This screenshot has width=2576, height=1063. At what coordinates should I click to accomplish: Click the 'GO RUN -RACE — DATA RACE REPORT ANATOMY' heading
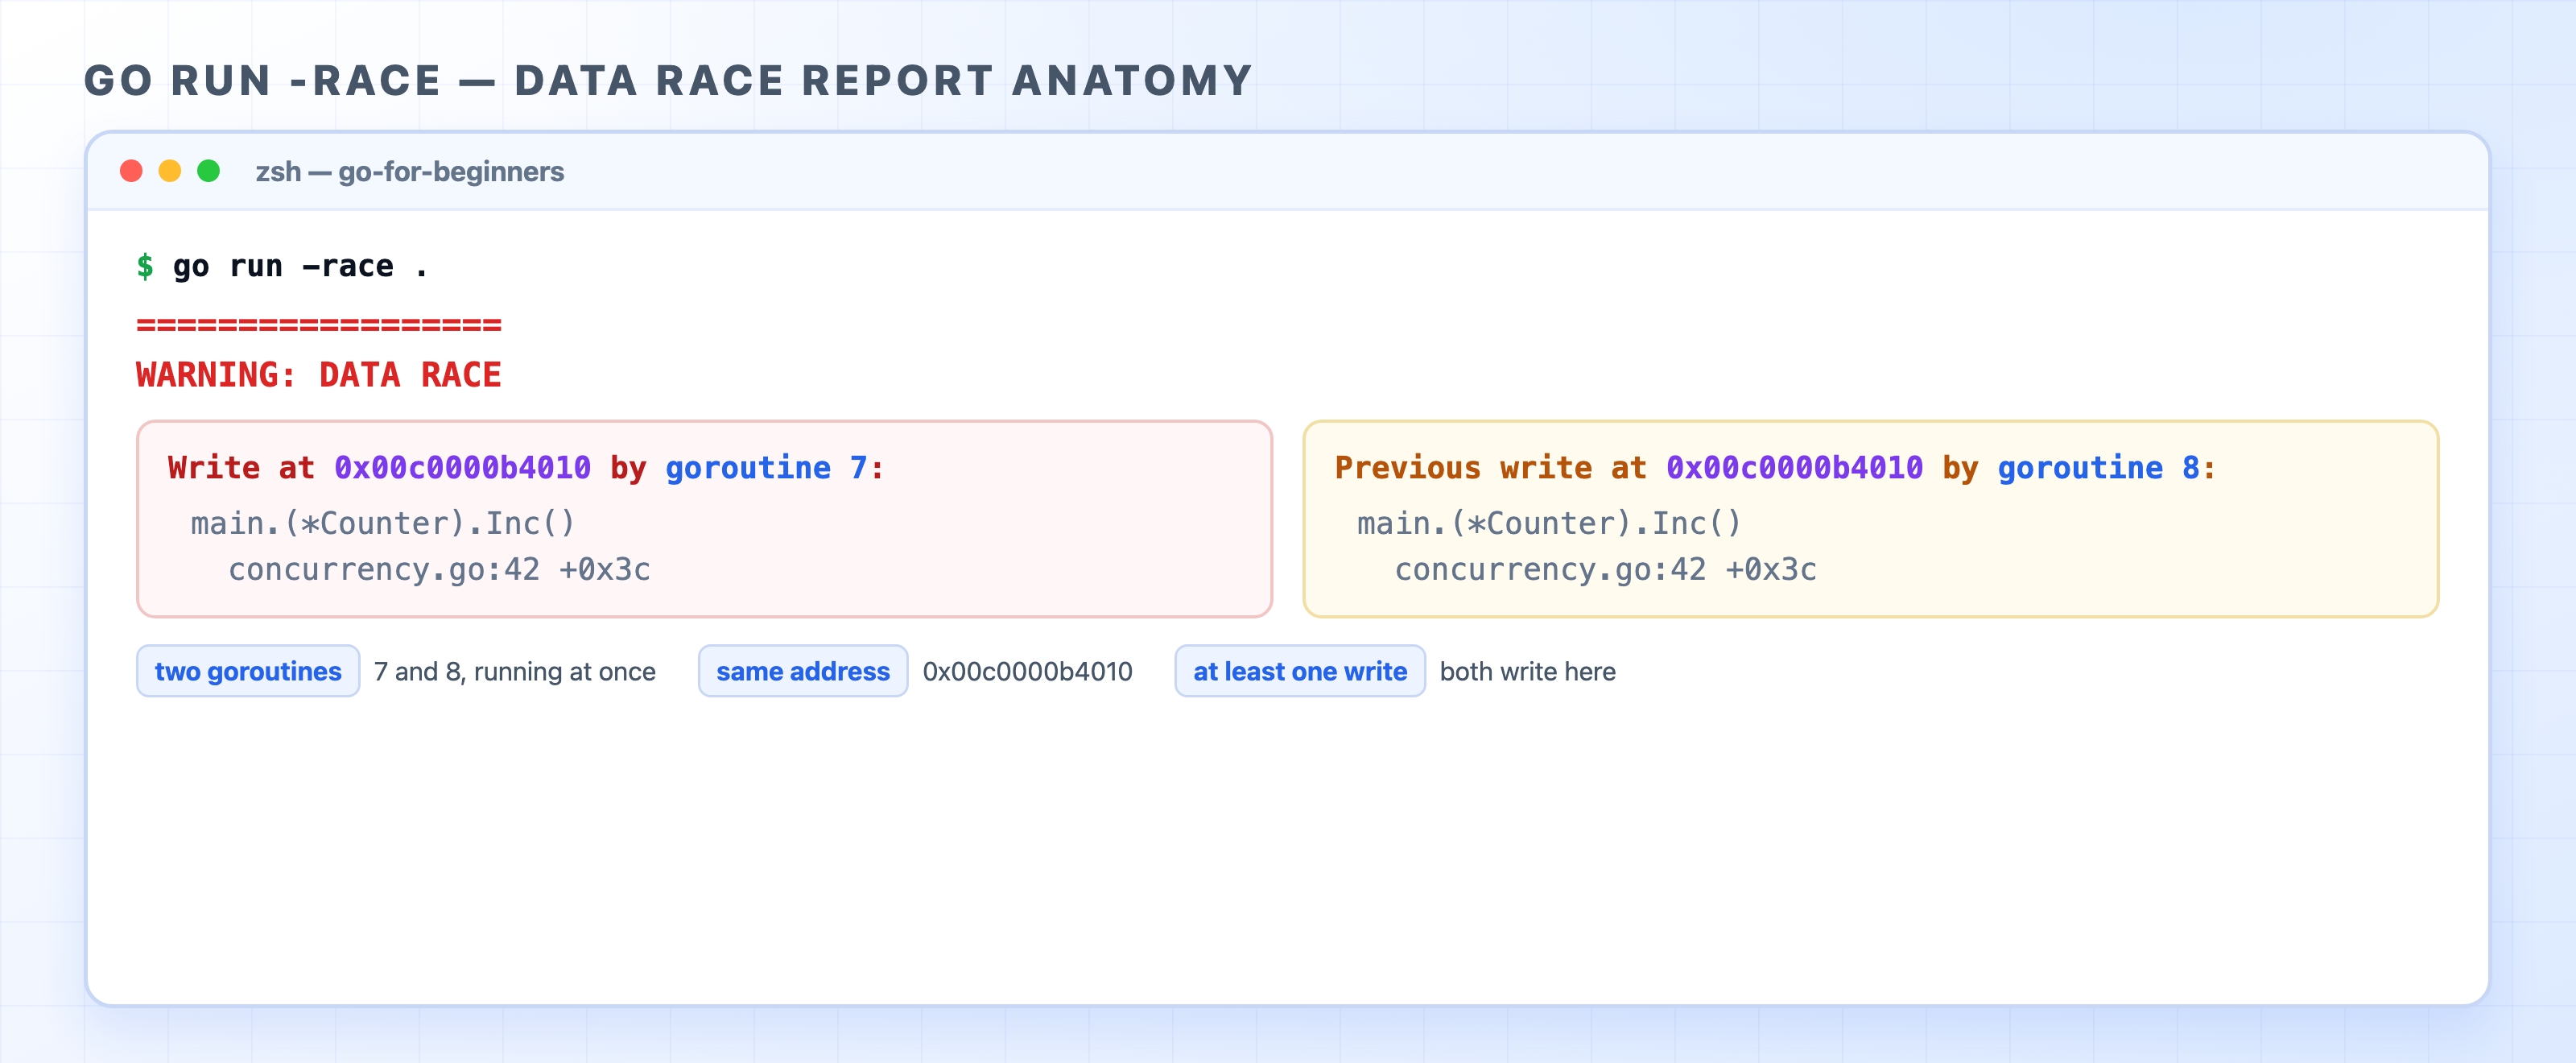pos(668,81)
